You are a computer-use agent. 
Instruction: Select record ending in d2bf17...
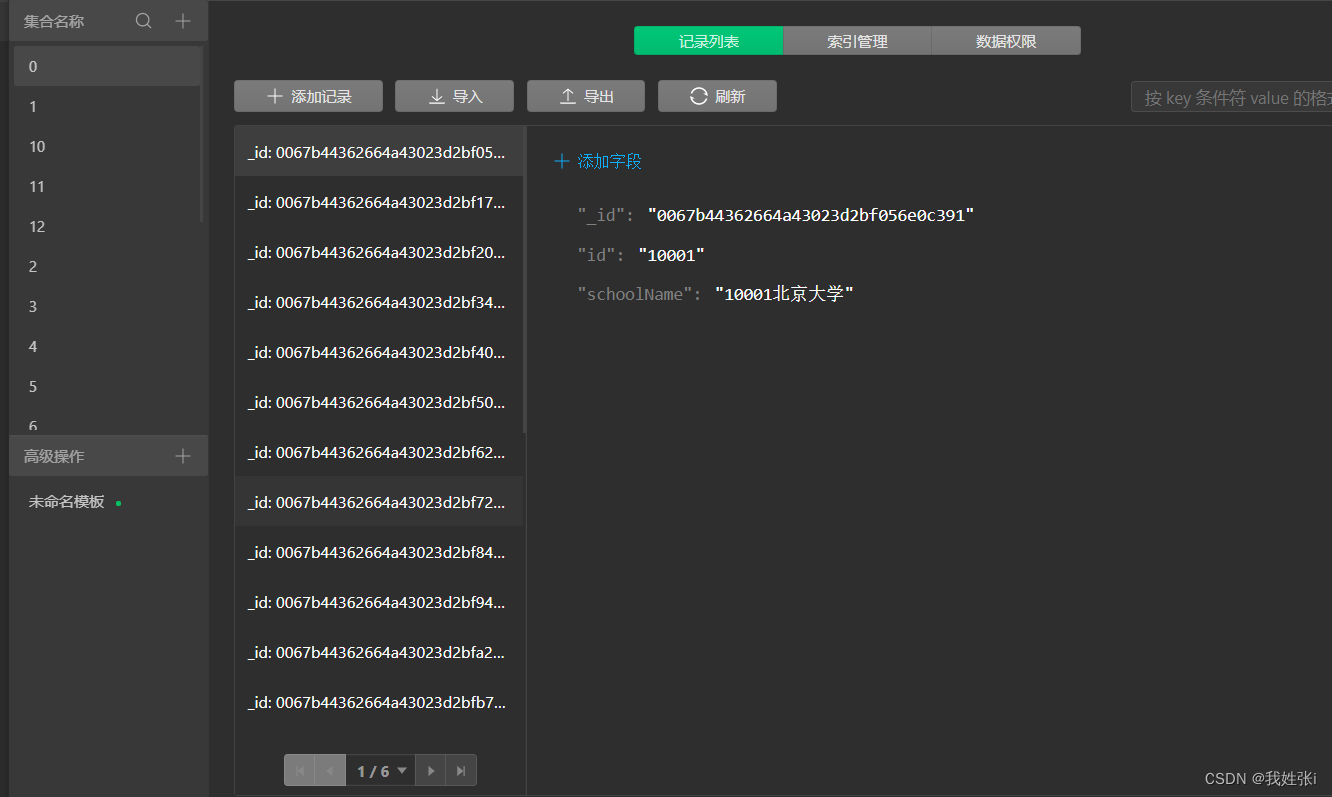[378, 202]
